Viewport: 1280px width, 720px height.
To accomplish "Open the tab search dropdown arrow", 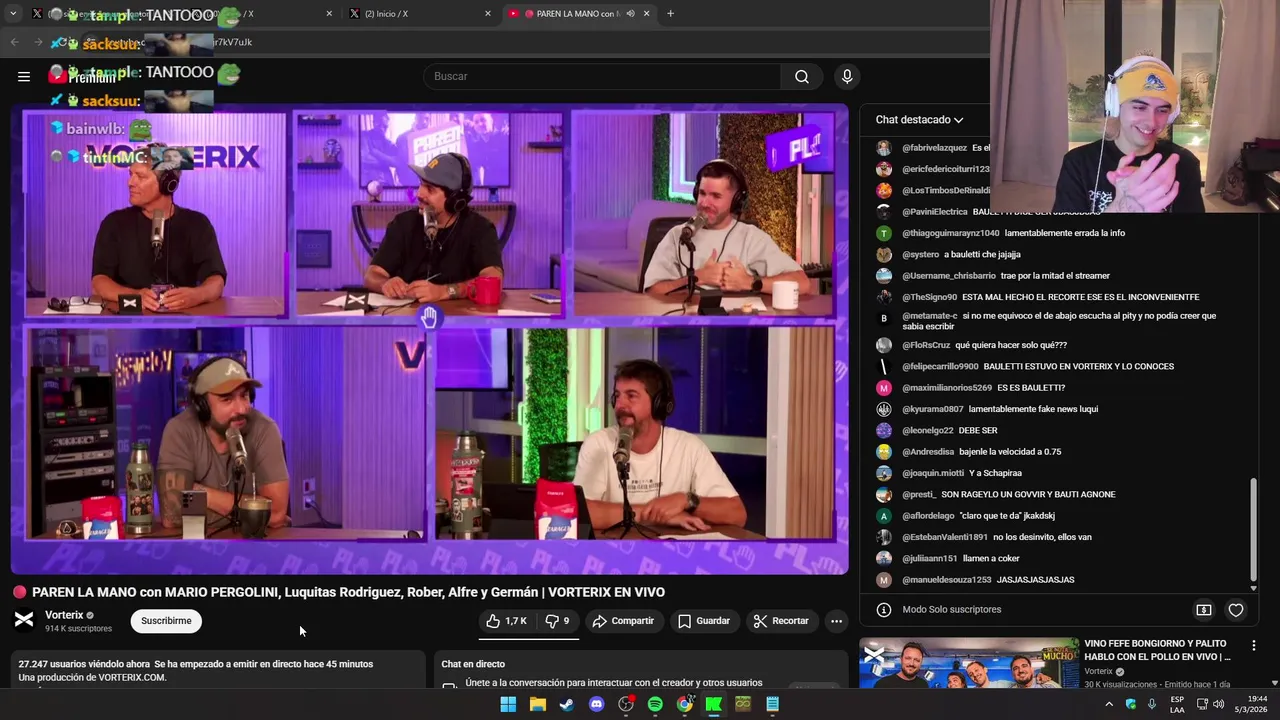I will 13,14.
